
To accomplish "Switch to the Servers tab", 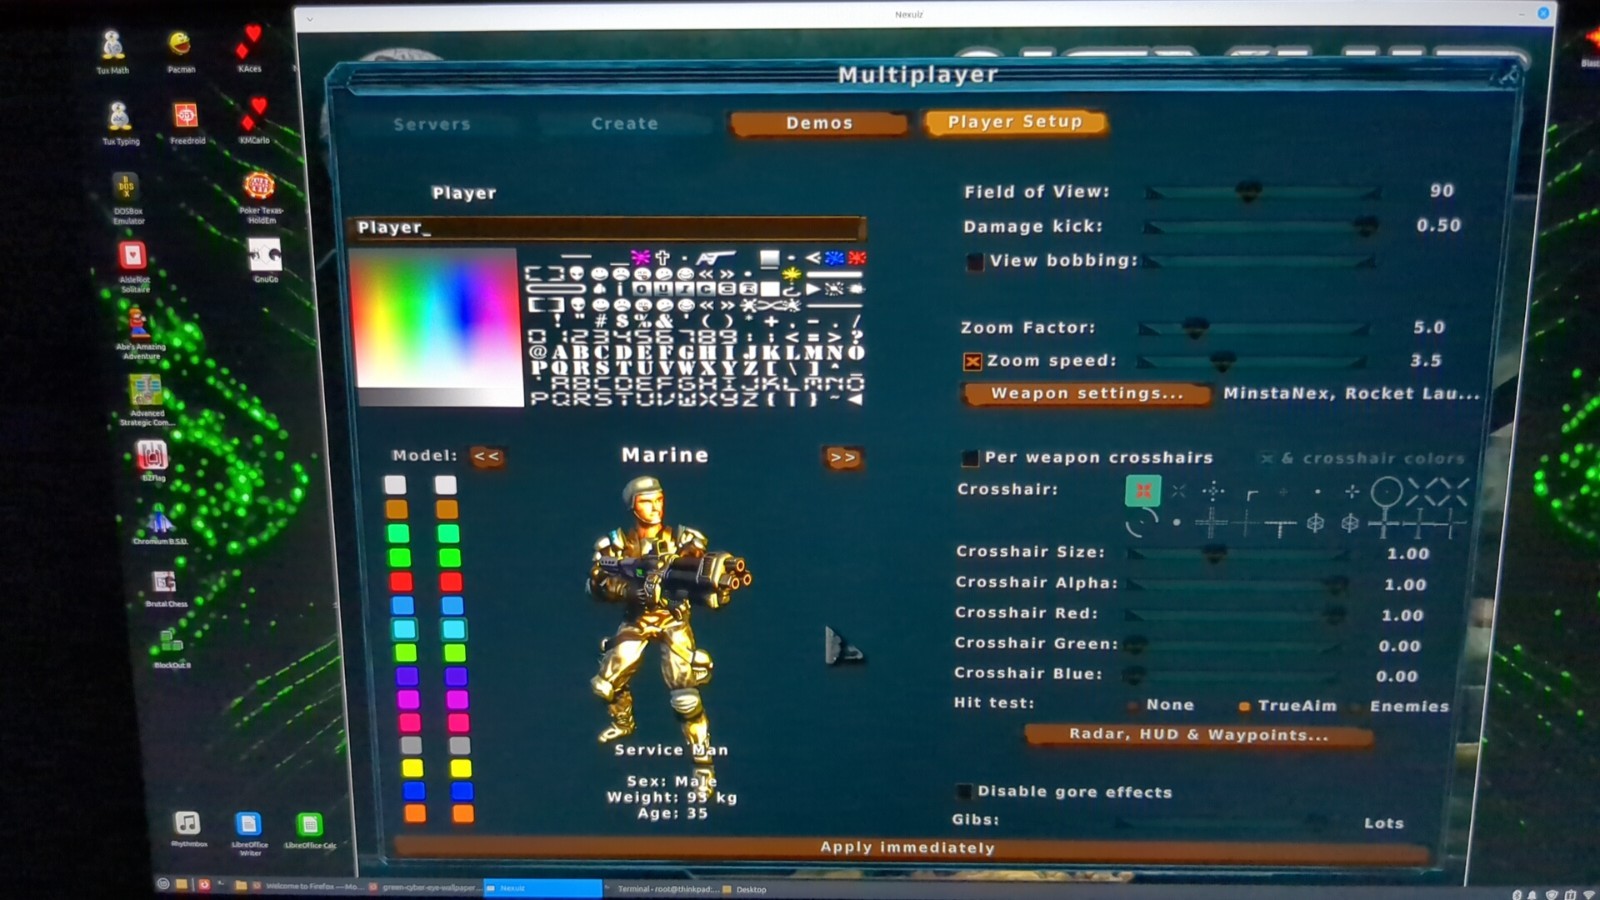I will [x=432, y=124].
